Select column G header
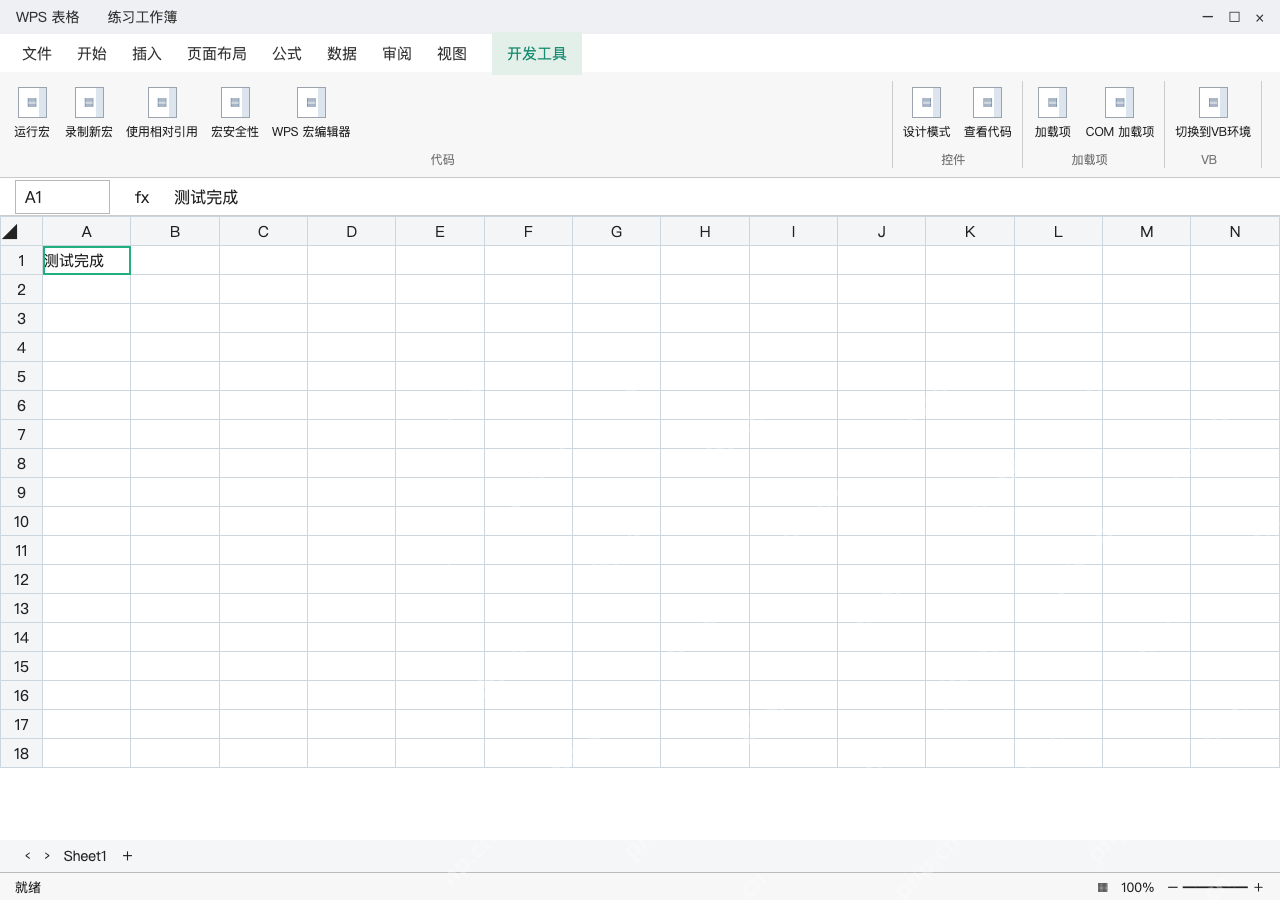The image size is (1280, 900). pos(616,231)
